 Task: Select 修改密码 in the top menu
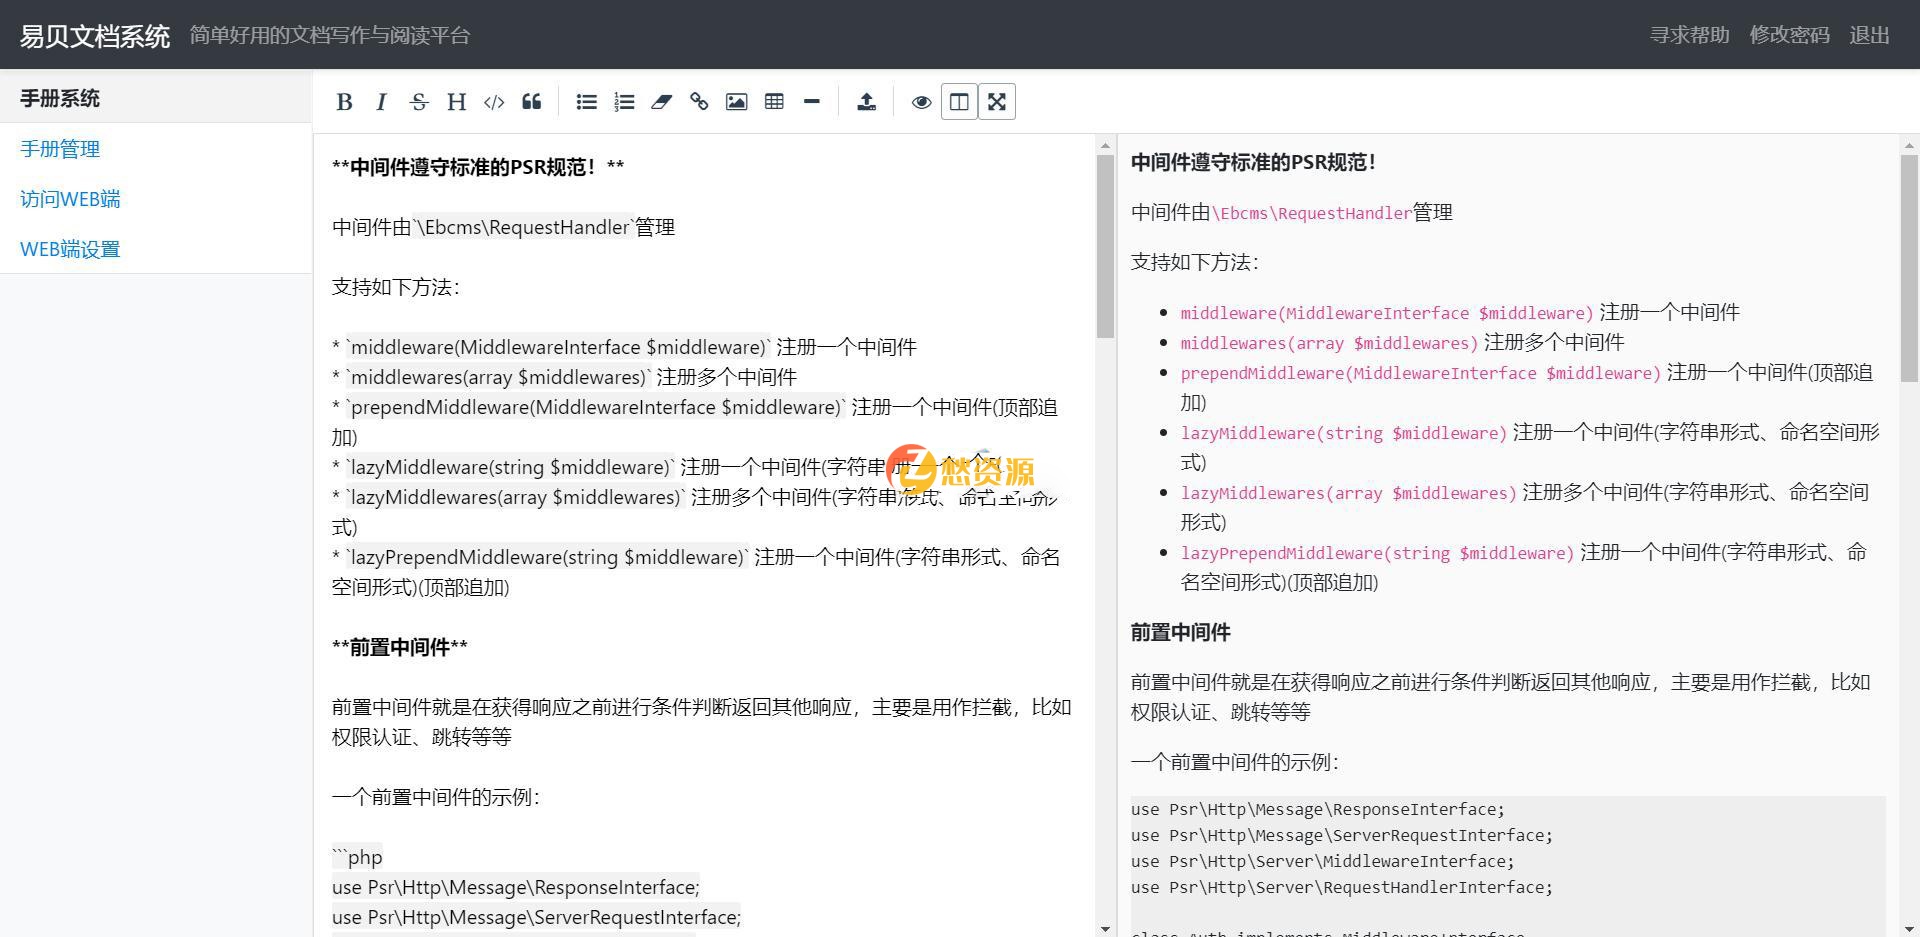coord(1790,34)
